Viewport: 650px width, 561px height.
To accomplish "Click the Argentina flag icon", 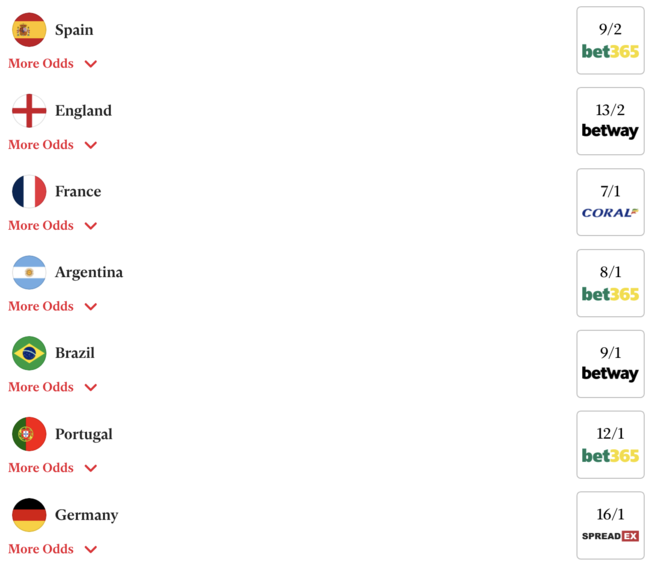I will pyautogui.click(x=29, y=273).
